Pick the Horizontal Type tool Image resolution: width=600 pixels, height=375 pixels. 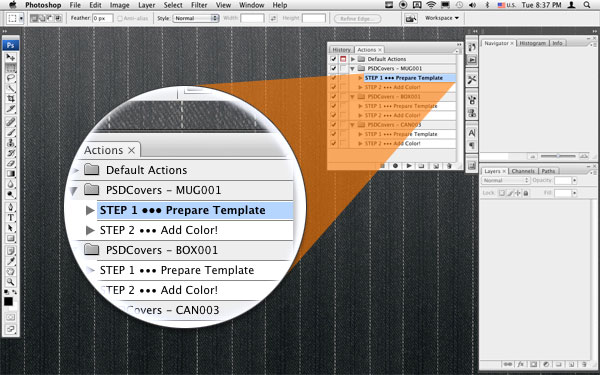click(11, 218)
